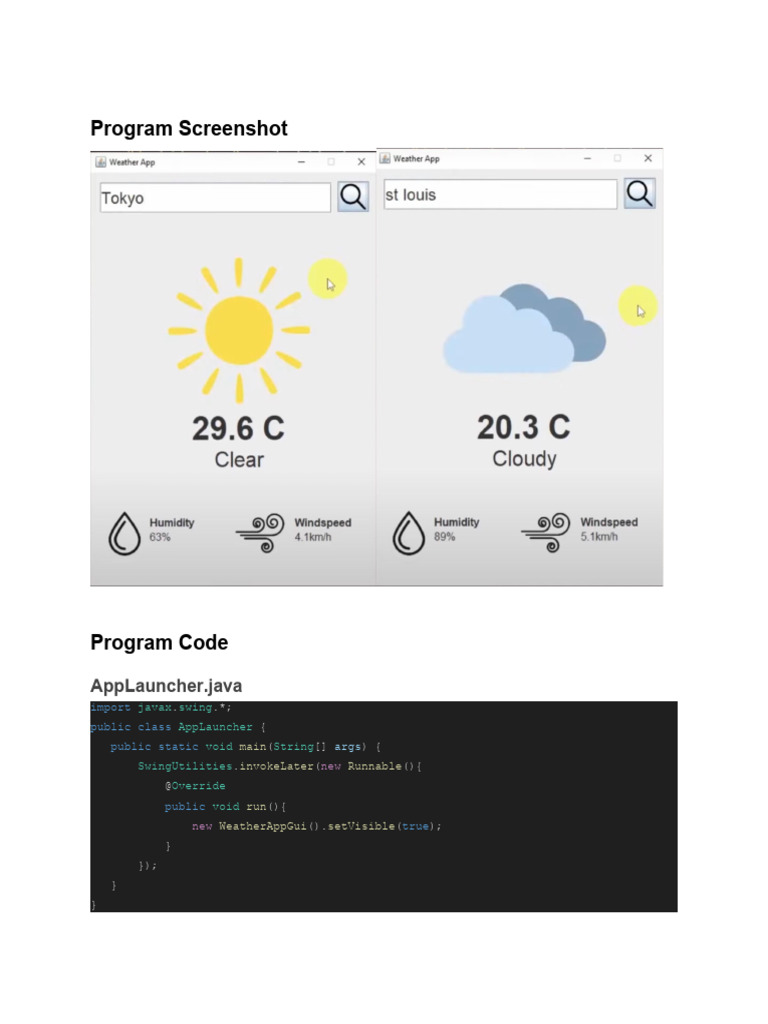Click the search magnifier beside Tokyo field
Viewport: 768px width, 1024px height.
click(353, 197)
